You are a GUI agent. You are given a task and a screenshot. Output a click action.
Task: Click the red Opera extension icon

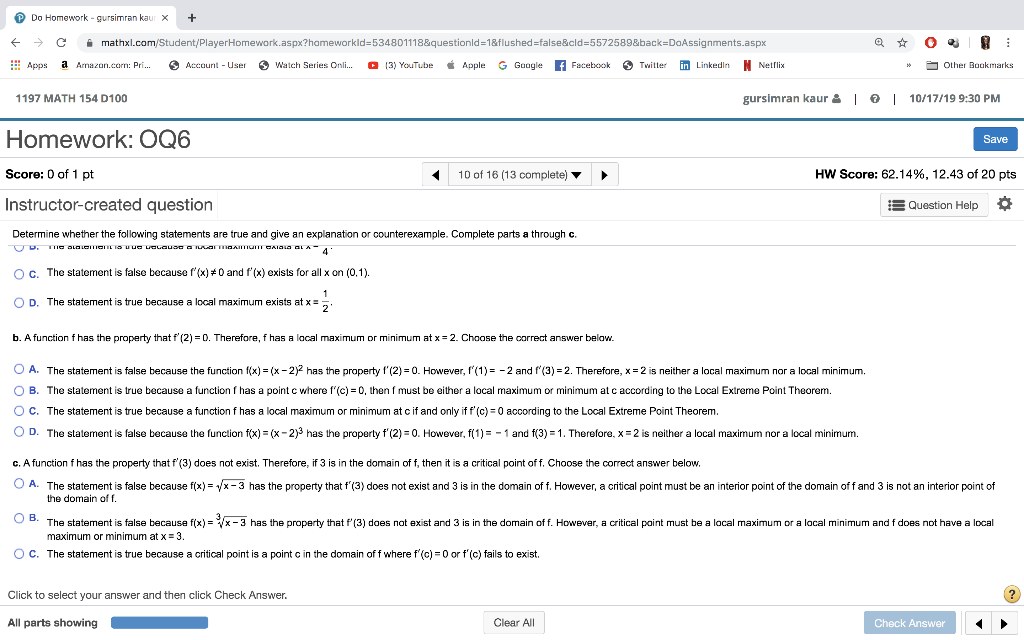coord(931,42)
